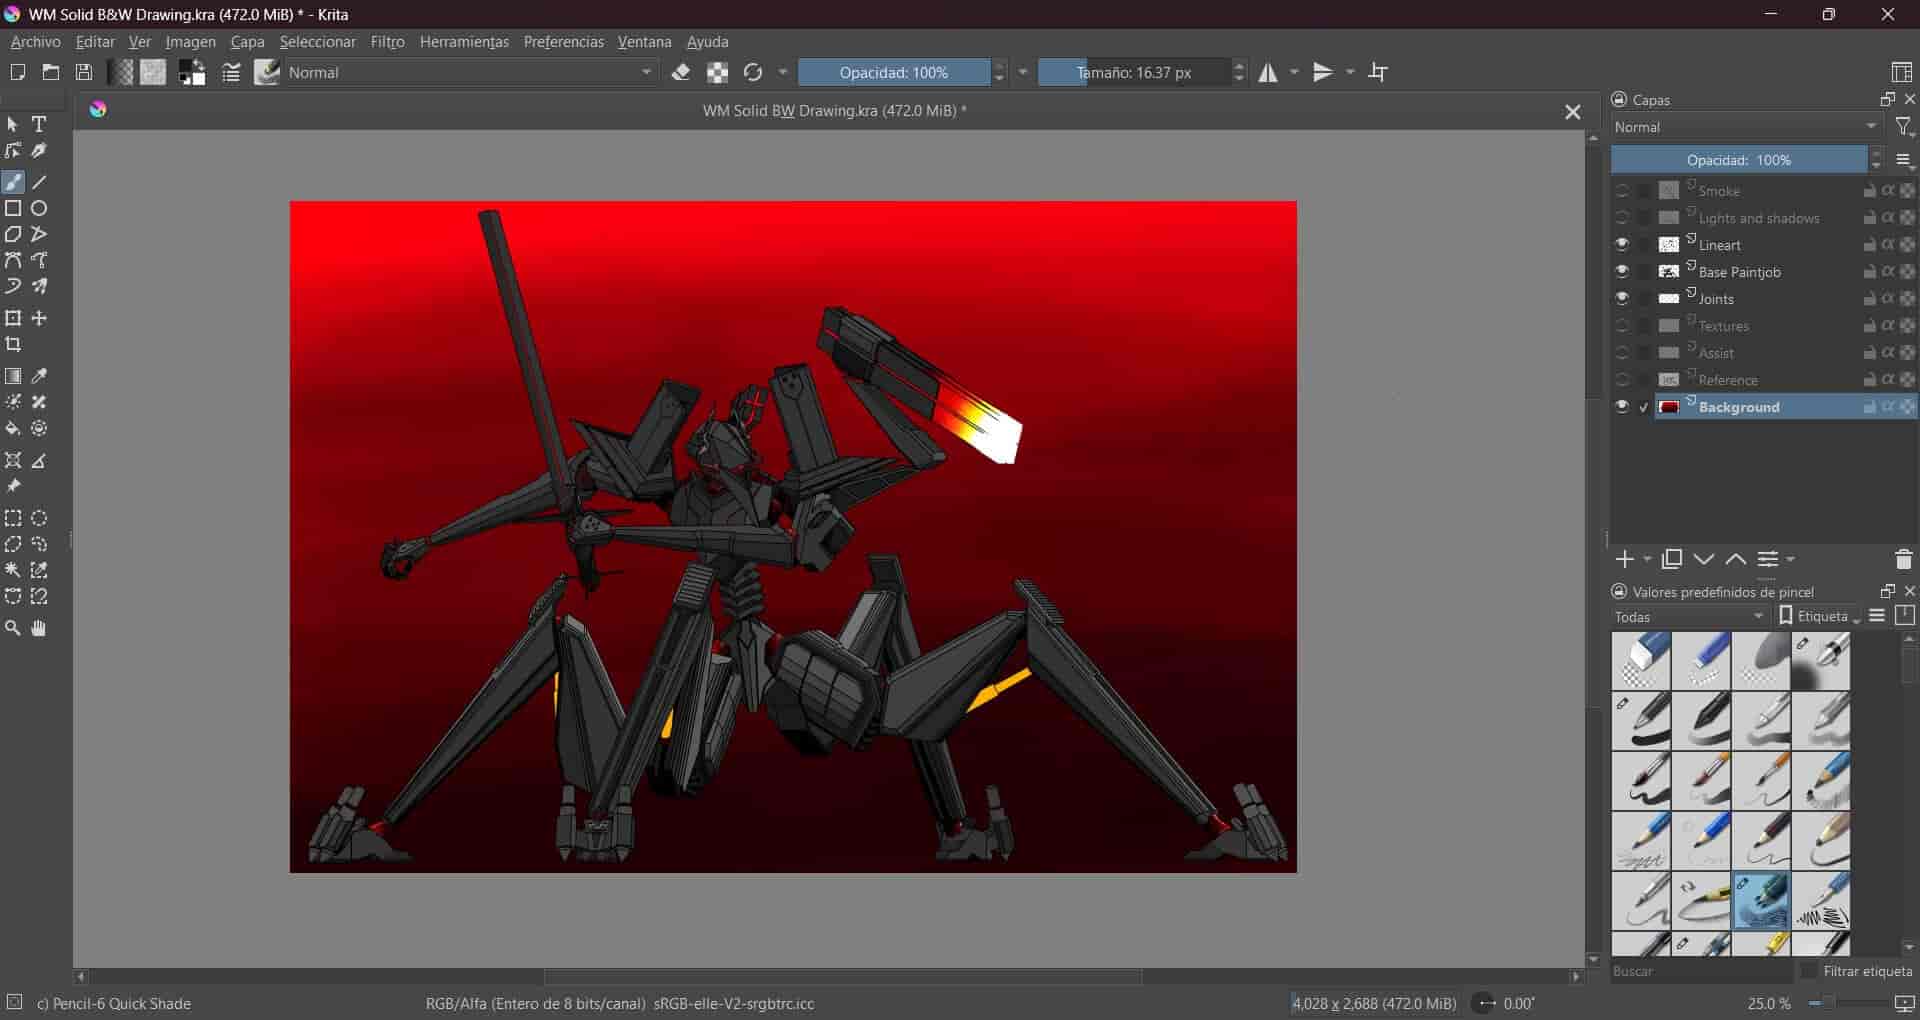1920x1020 pixels.
Task: Select the Fill bucket tool
Action: pyautogui.click(x=13, y=429)
